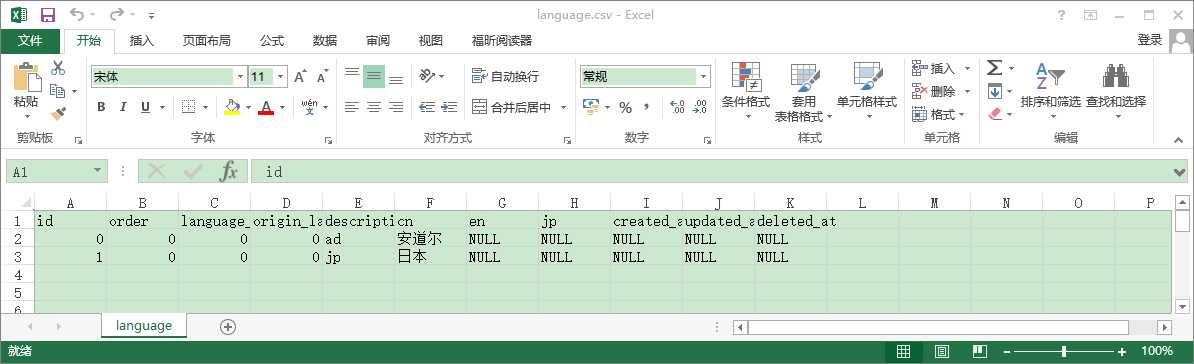The height and width of the screenshot is (364, 1194).
Task: Align text right
Action: tap(396, 107)
